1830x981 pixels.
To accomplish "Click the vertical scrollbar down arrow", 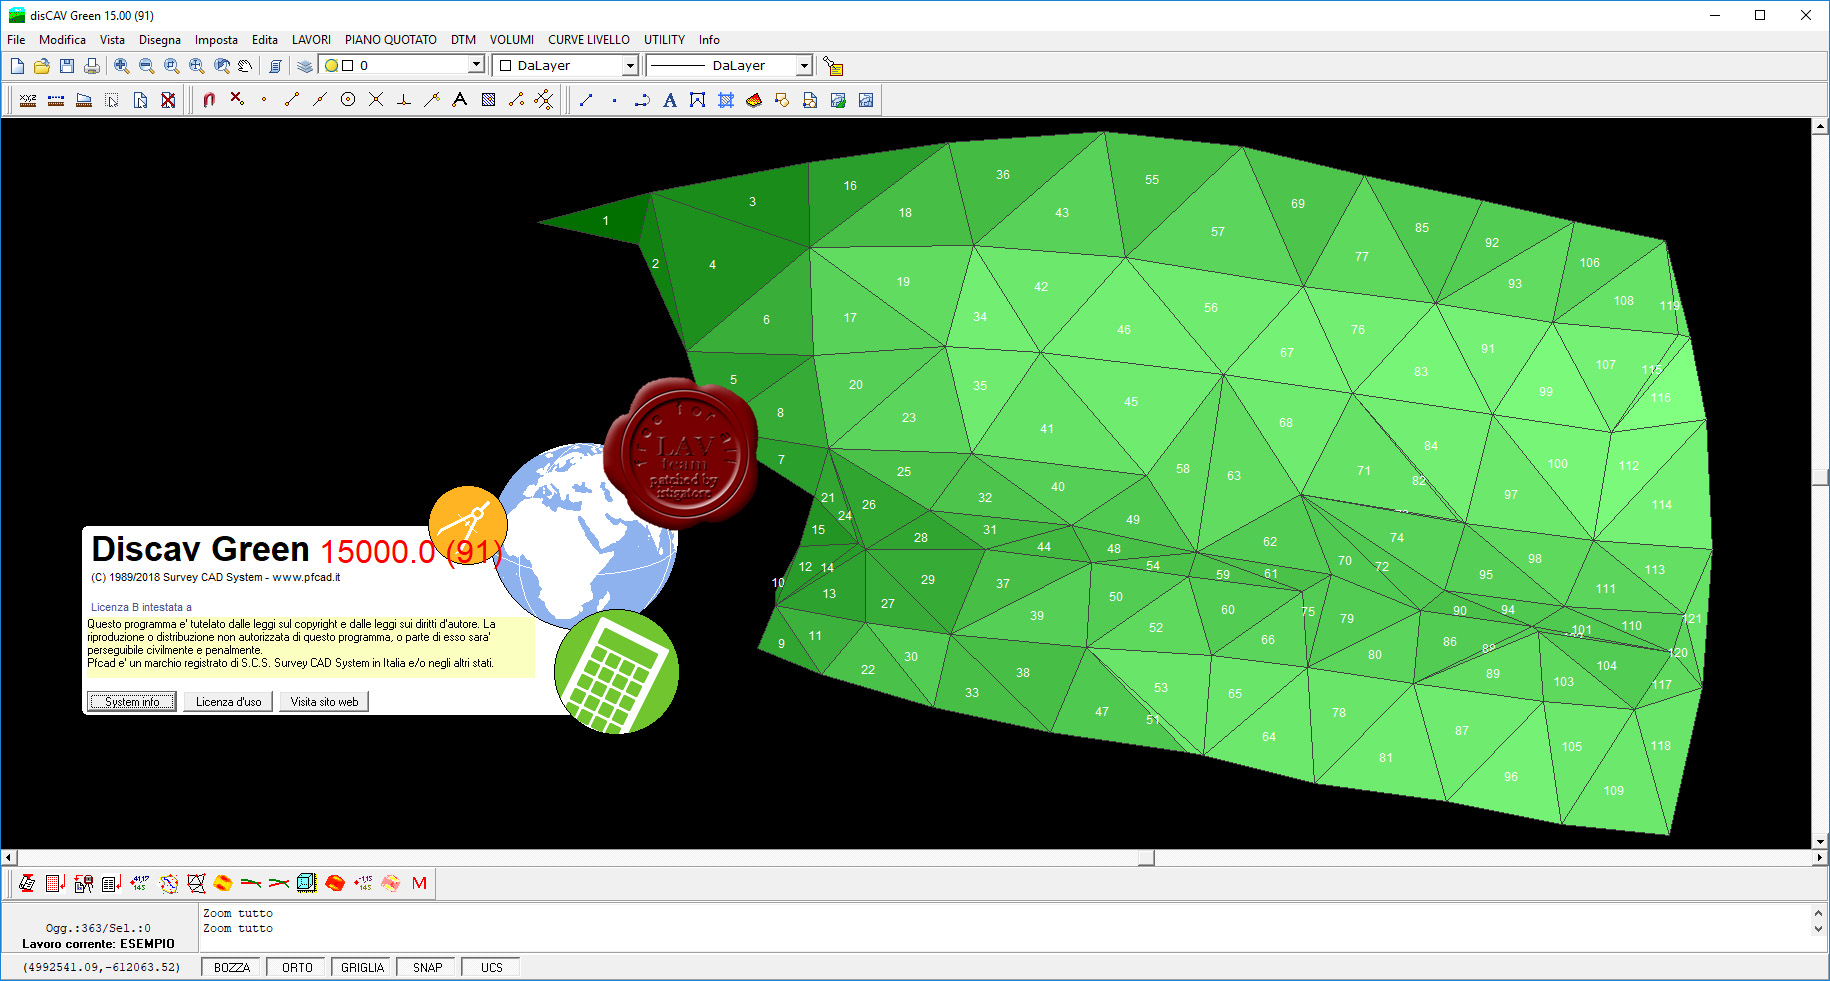I will [1820, 842].
